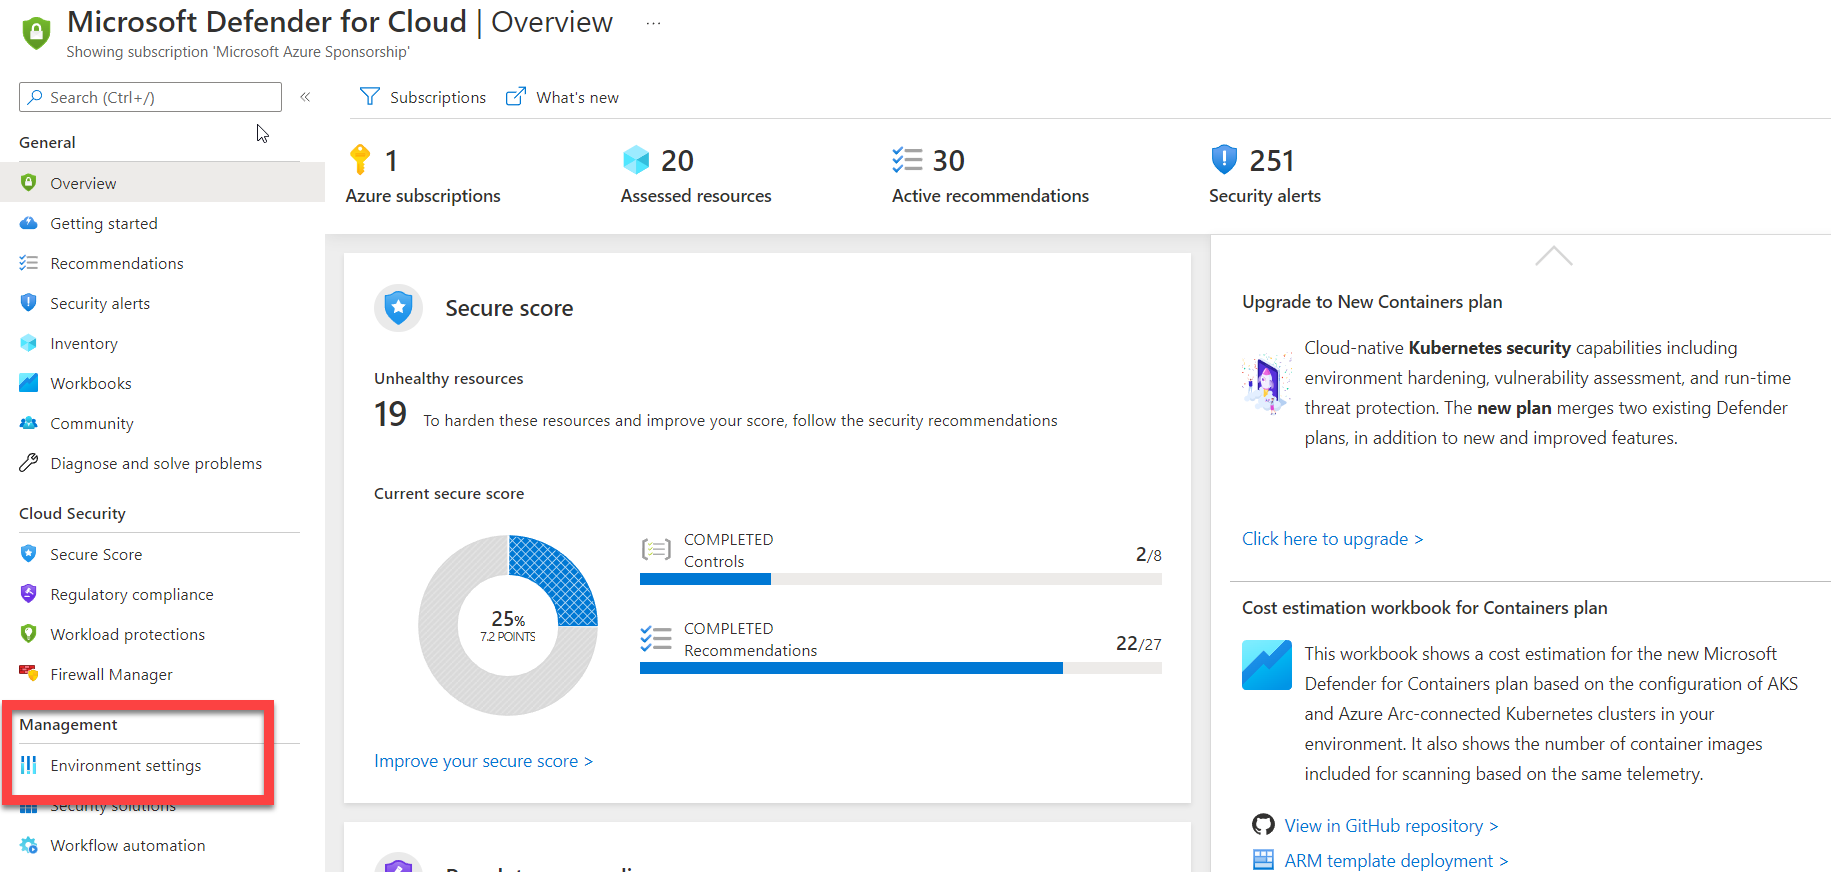This screenshot has height=872, width=1831.
Task: Select Subscriptions in the toolbar
Action: [x=438, y=97]
